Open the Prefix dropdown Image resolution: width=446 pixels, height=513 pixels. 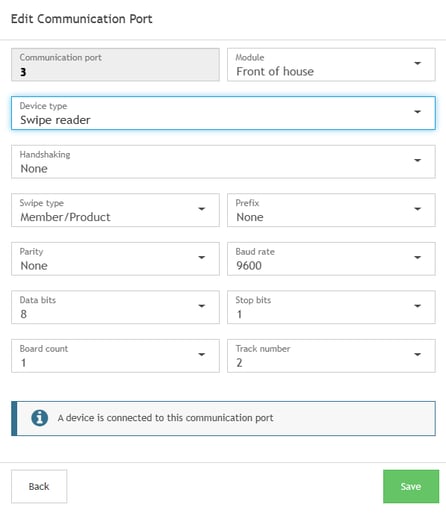(331, 210)
